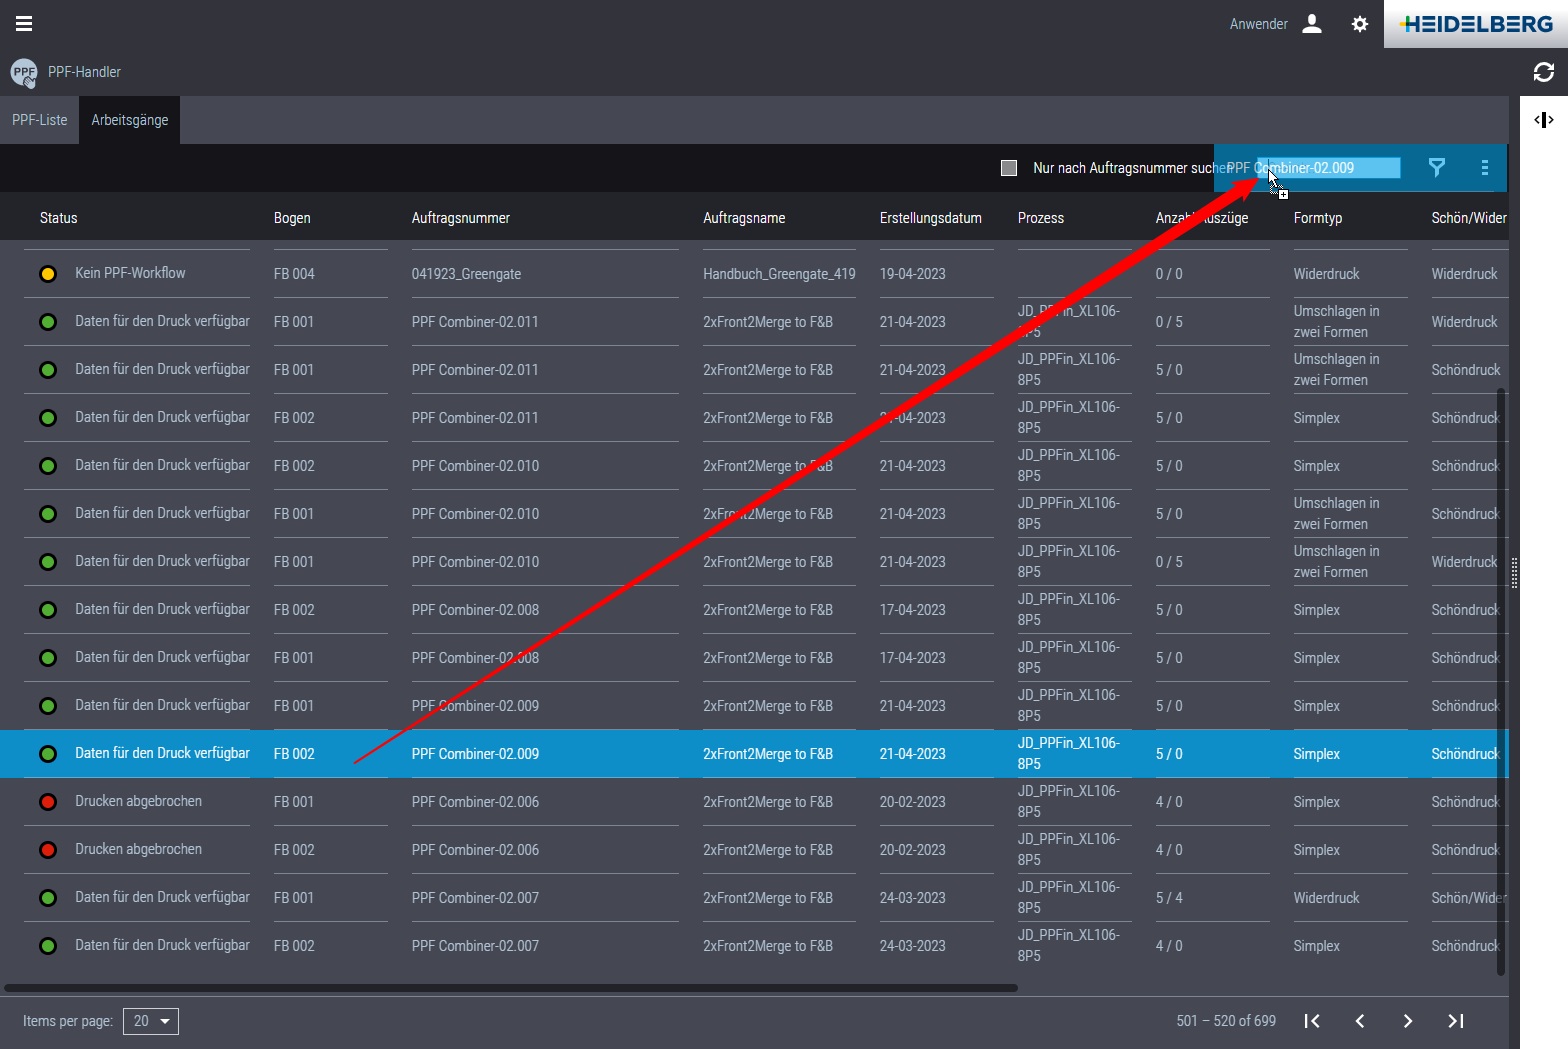The image size is (1568, 1049).
Task: Click the Anwender user profile icon
Action: 1312,24
